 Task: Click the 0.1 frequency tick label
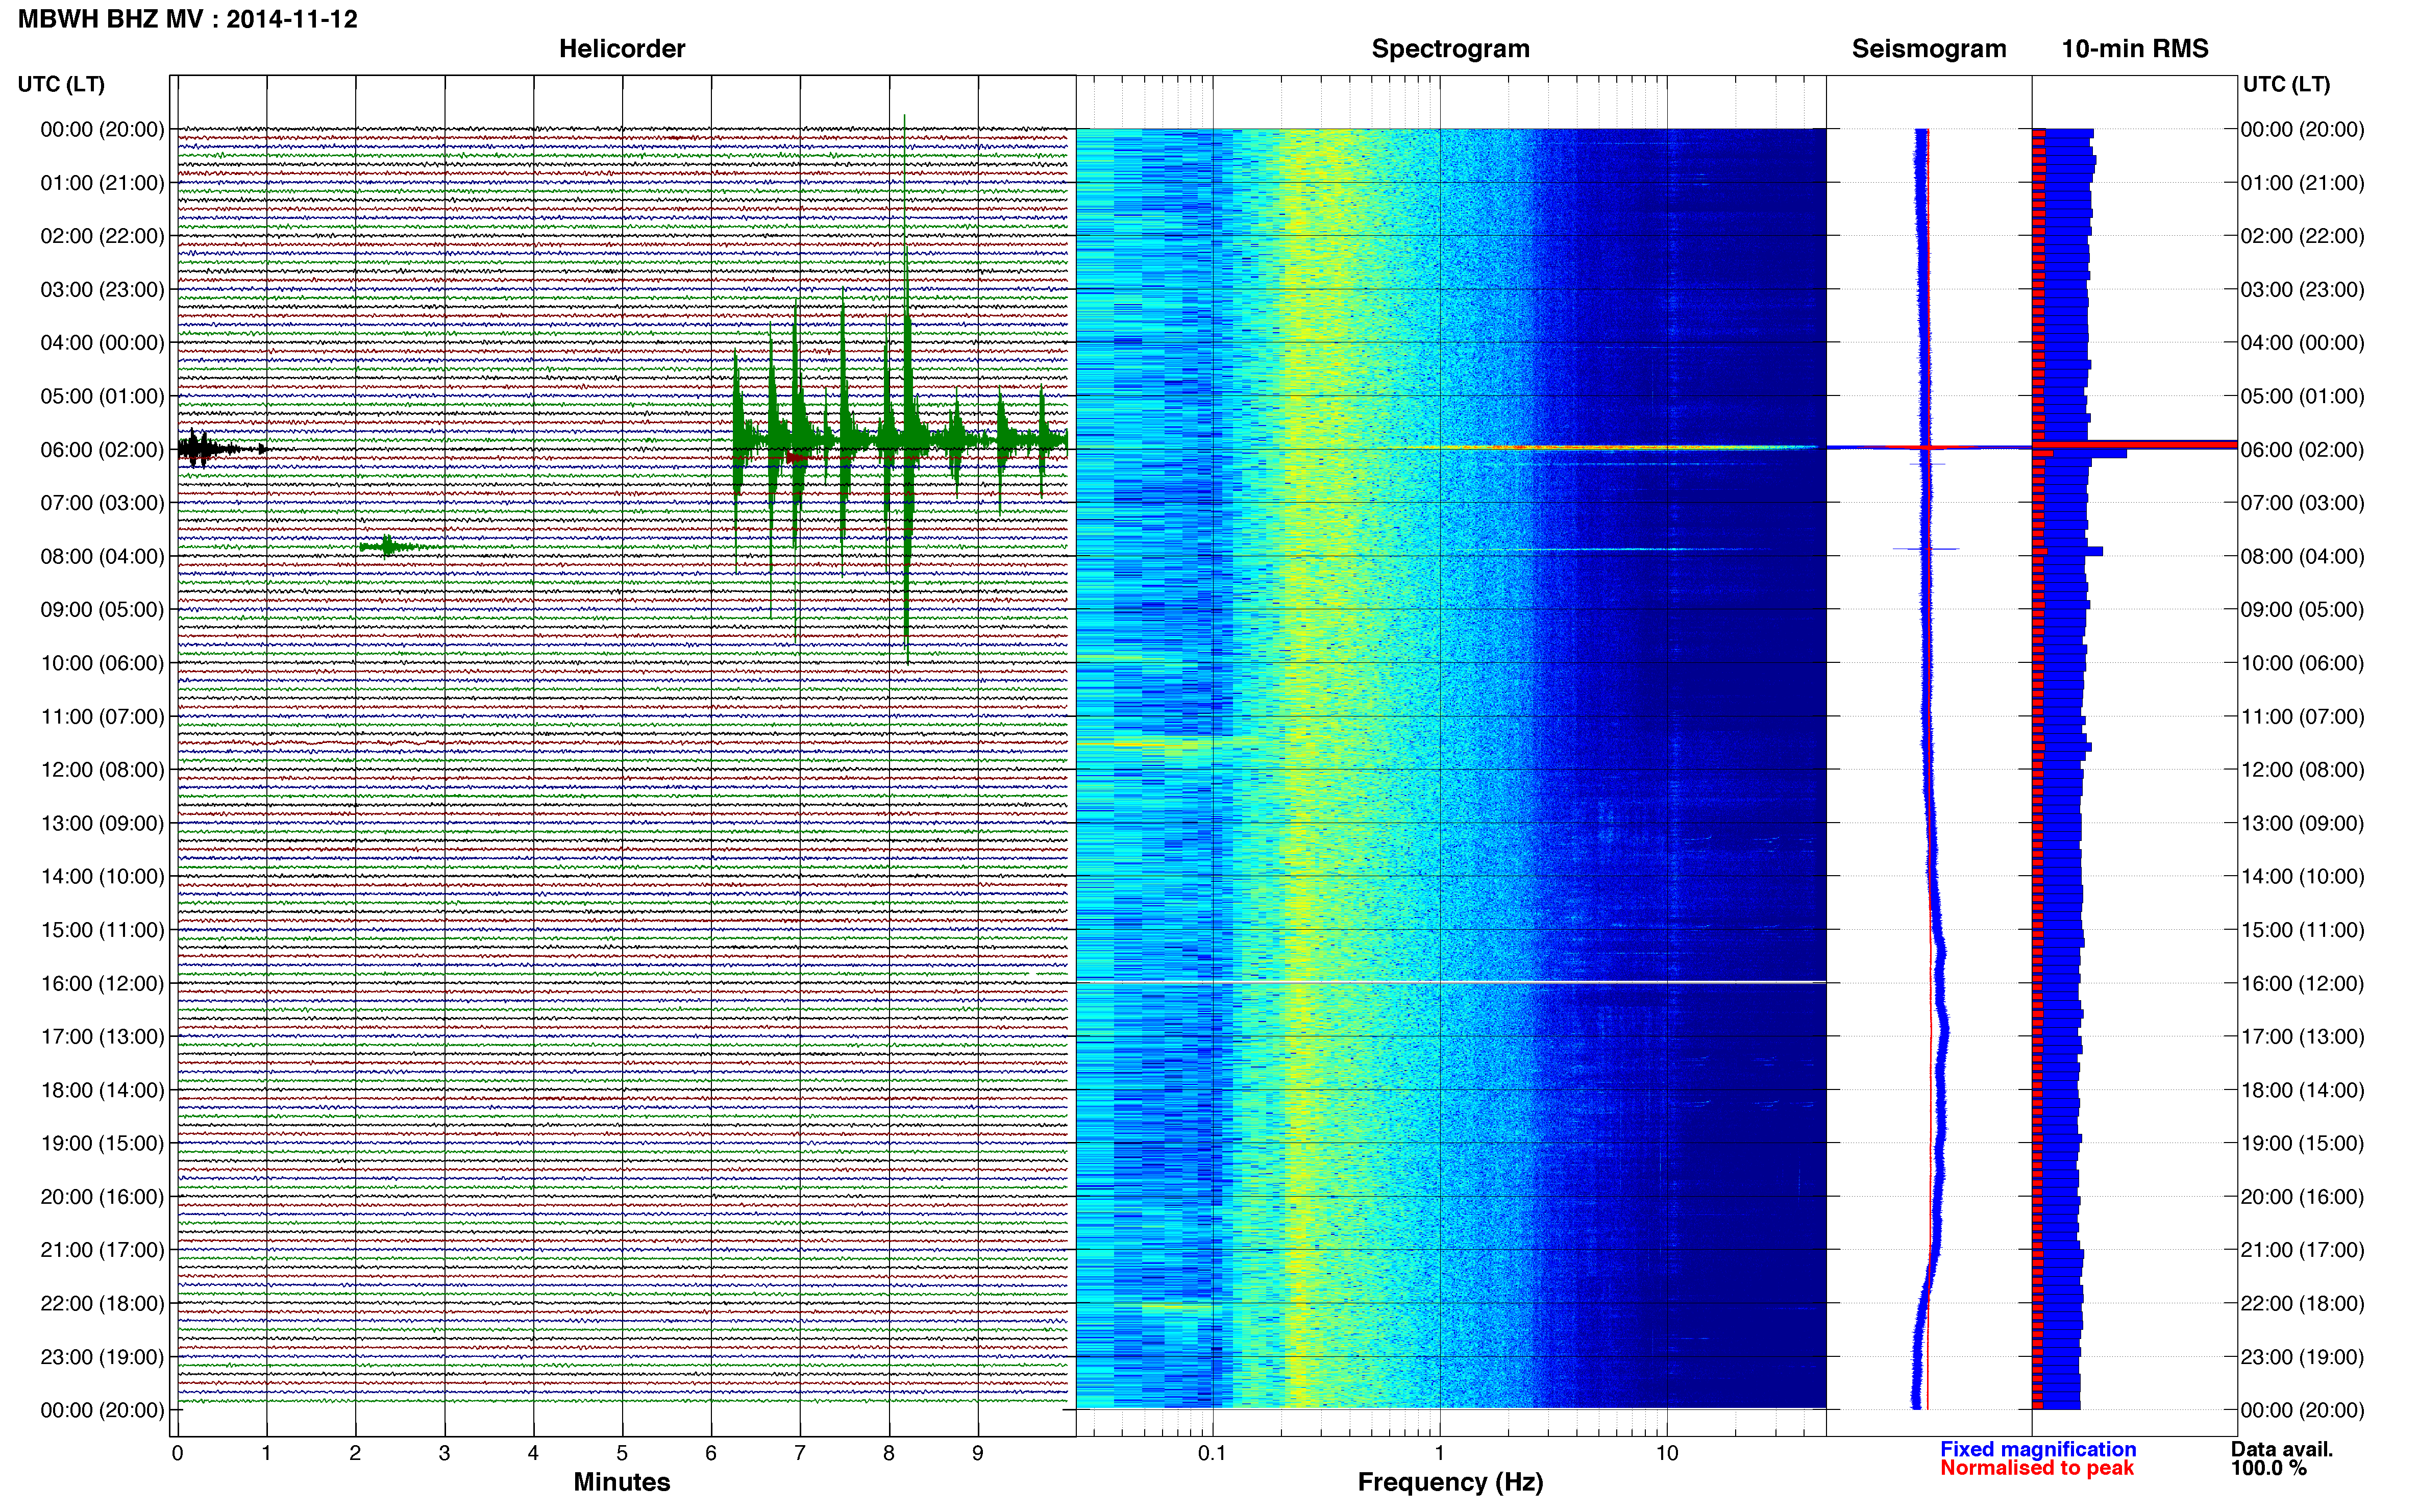click(1212, 1453)
